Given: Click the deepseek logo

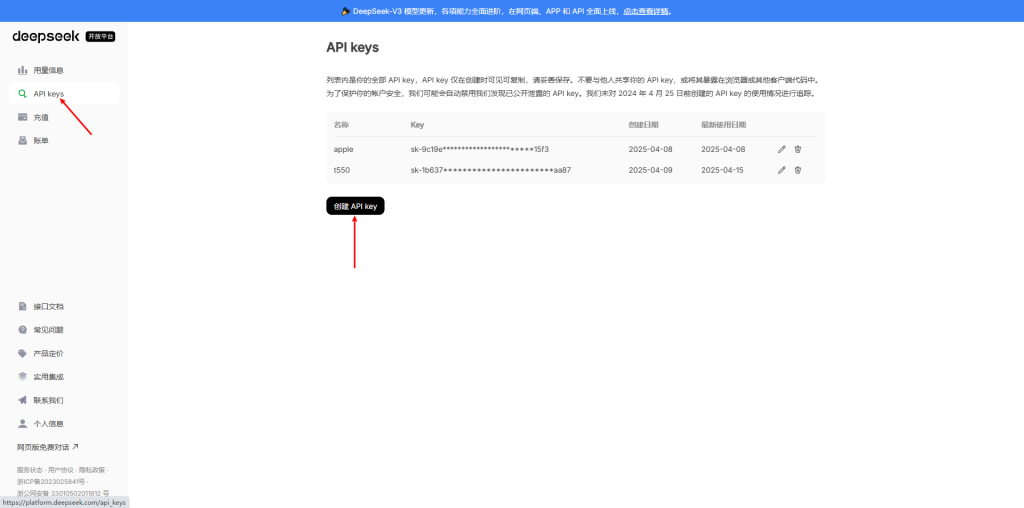Looking at the screenshot, I should [46, 37].
